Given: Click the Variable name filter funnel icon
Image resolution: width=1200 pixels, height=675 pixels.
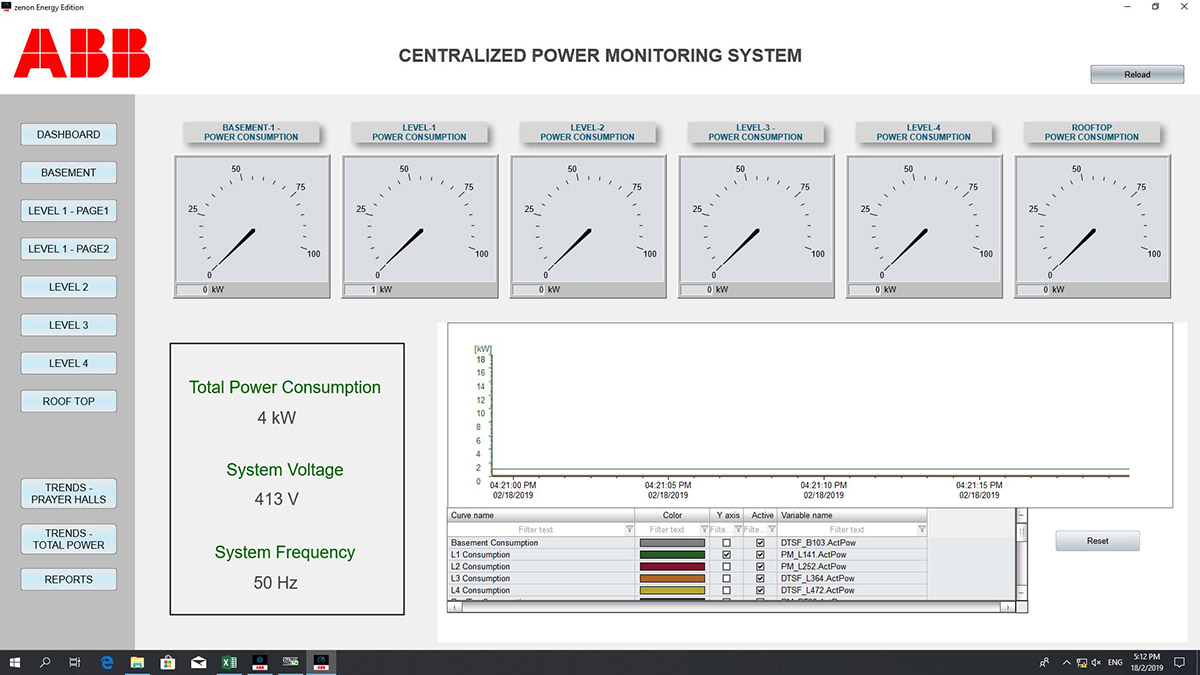Looking at the screenshot, I should click(x=921, y=530).
